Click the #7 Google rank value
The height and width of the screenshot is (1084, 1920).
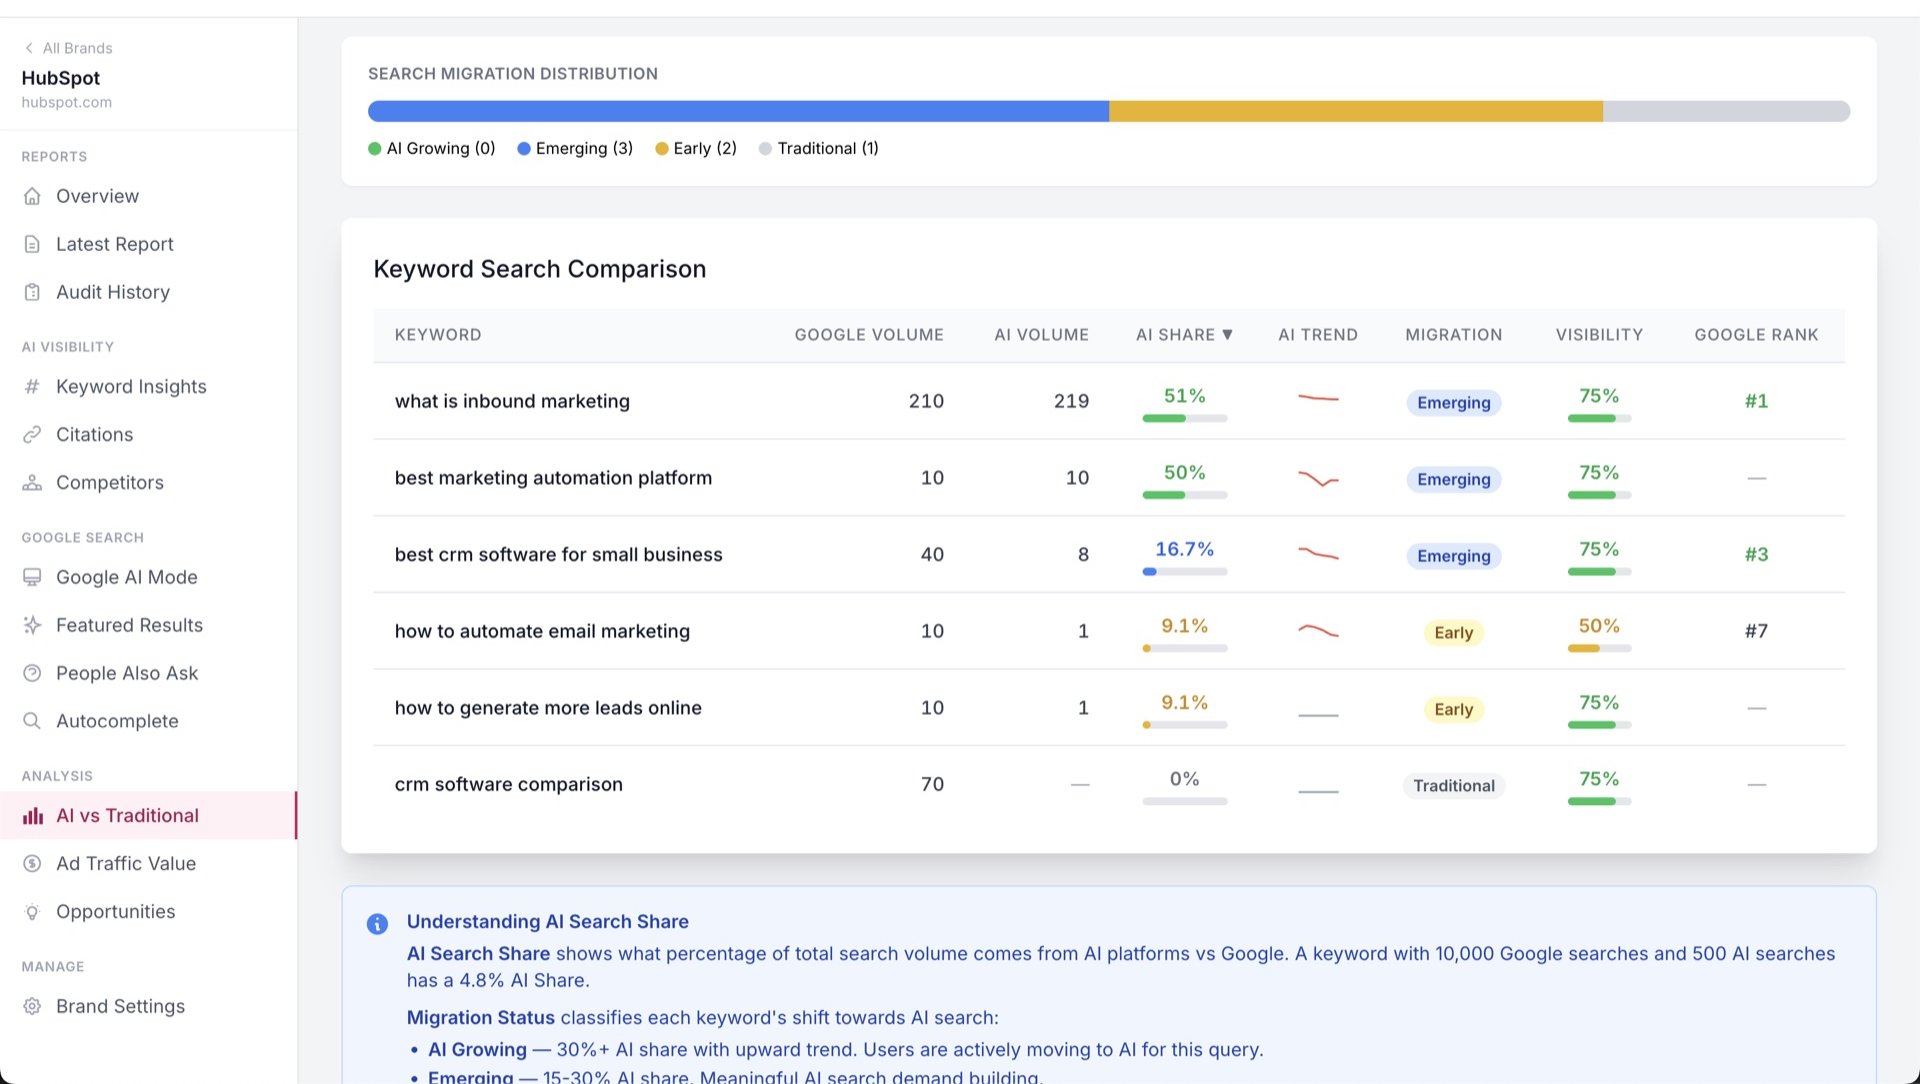(1756, 631)
